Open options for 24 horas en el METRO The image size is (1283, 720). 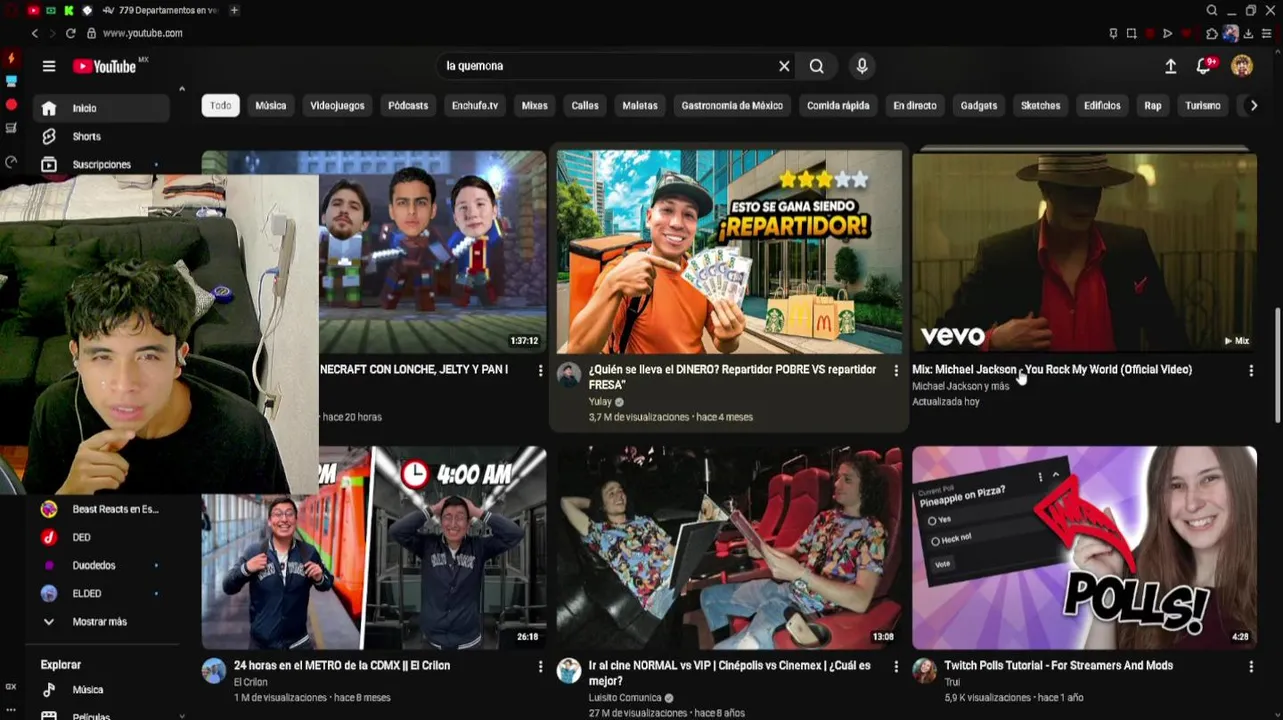tap(541, 667)
